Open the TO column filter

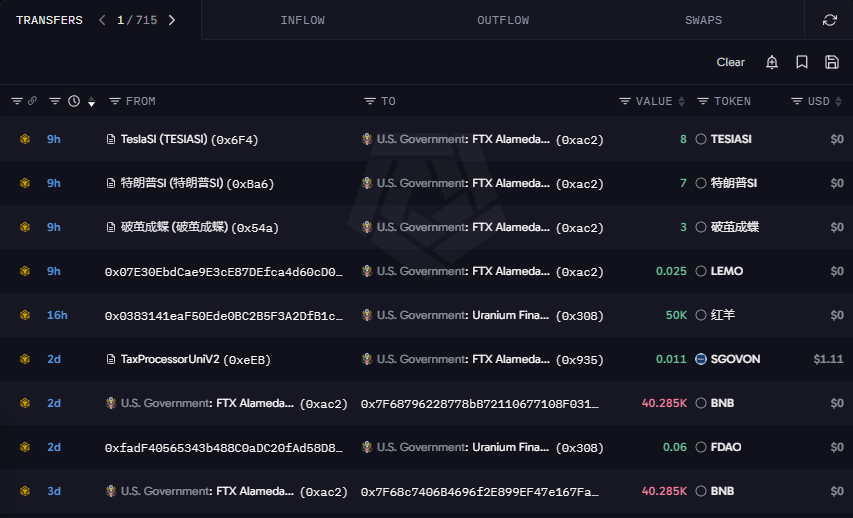tap(369, 101)
